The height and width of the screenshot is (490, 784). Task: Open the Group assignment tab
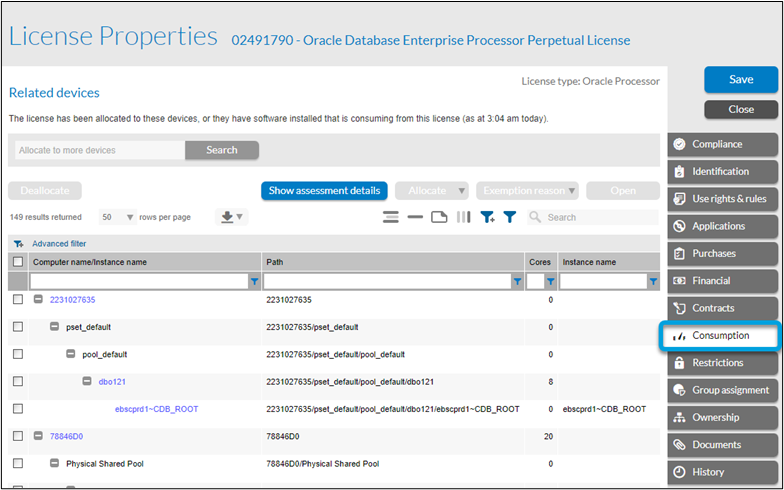[722, 390]
